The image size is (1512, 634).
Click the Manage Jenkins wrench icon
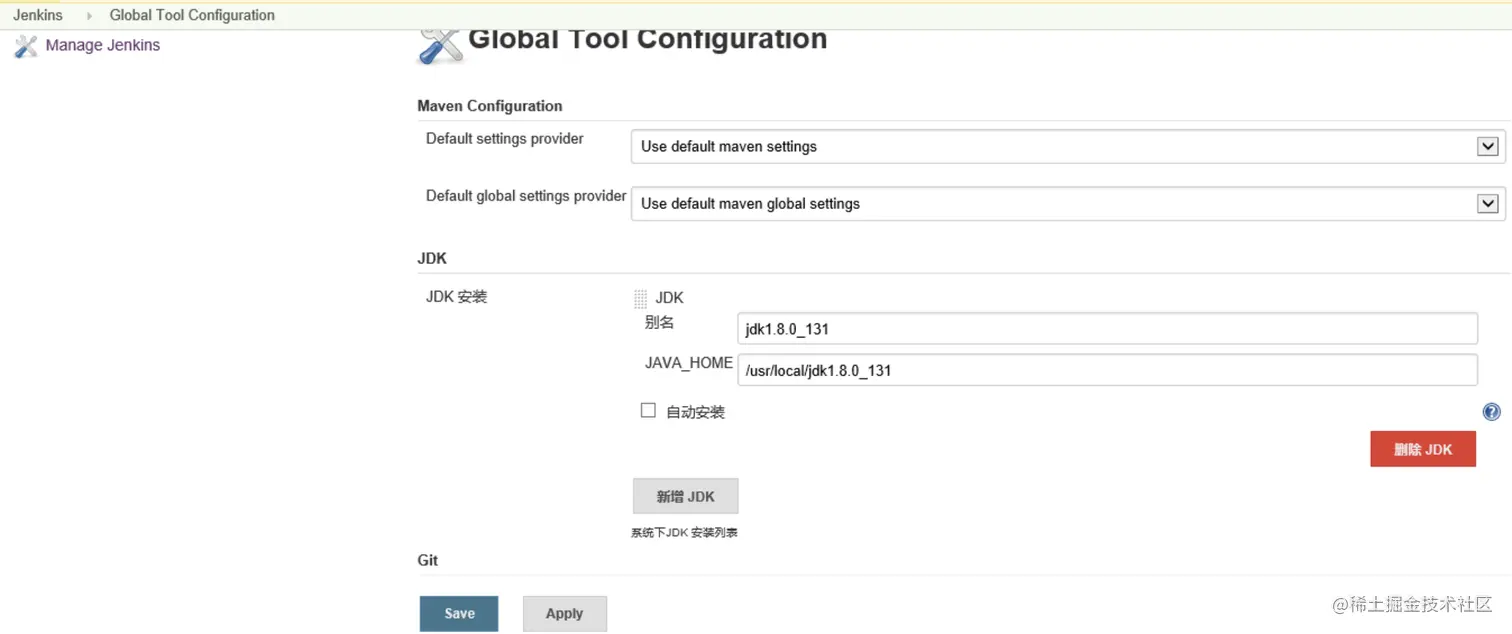coord(26,46)
